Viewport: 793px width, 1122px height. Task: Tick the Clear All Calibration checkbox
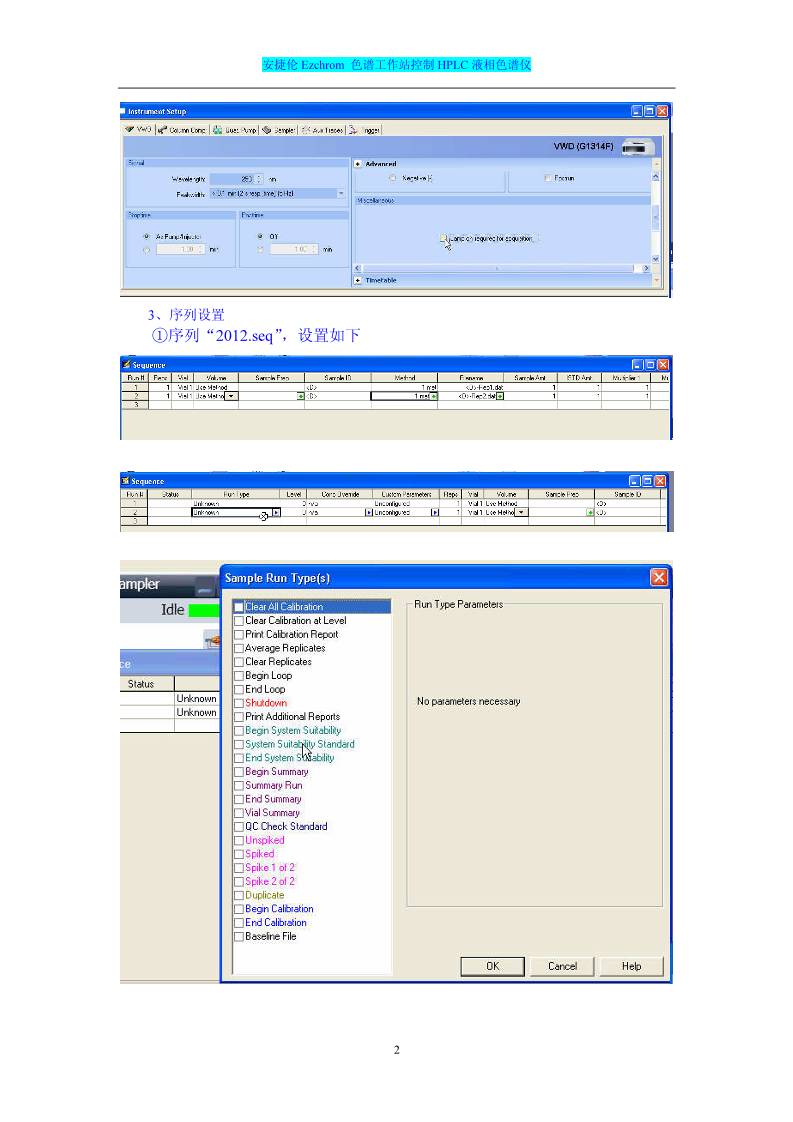pyautogui.click(x=239, y=607)
